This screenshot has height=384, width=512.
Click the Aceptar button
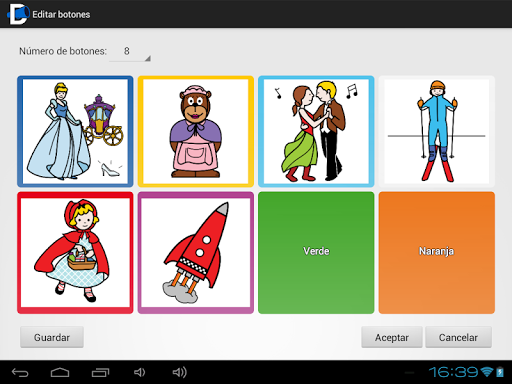click(x=392, y=337)
